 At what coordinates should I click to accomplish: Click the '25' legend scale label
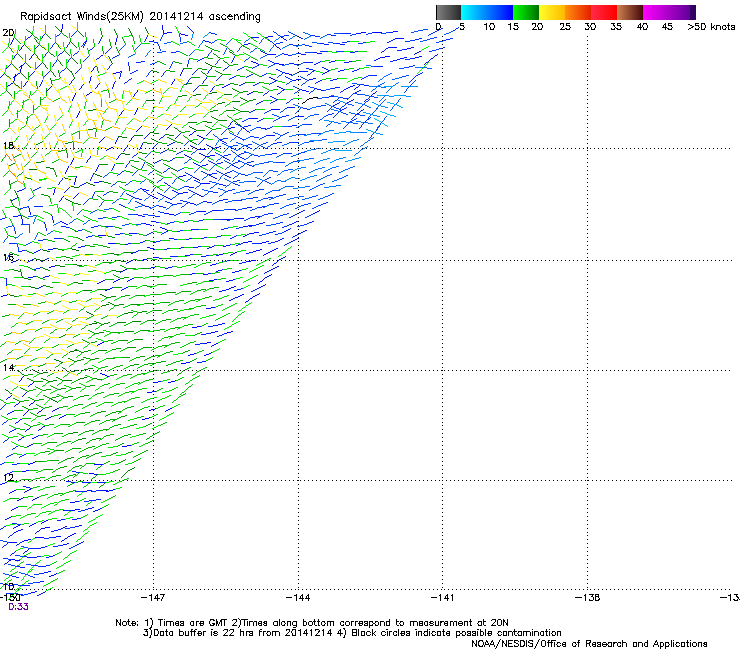(x=565, y=27)
